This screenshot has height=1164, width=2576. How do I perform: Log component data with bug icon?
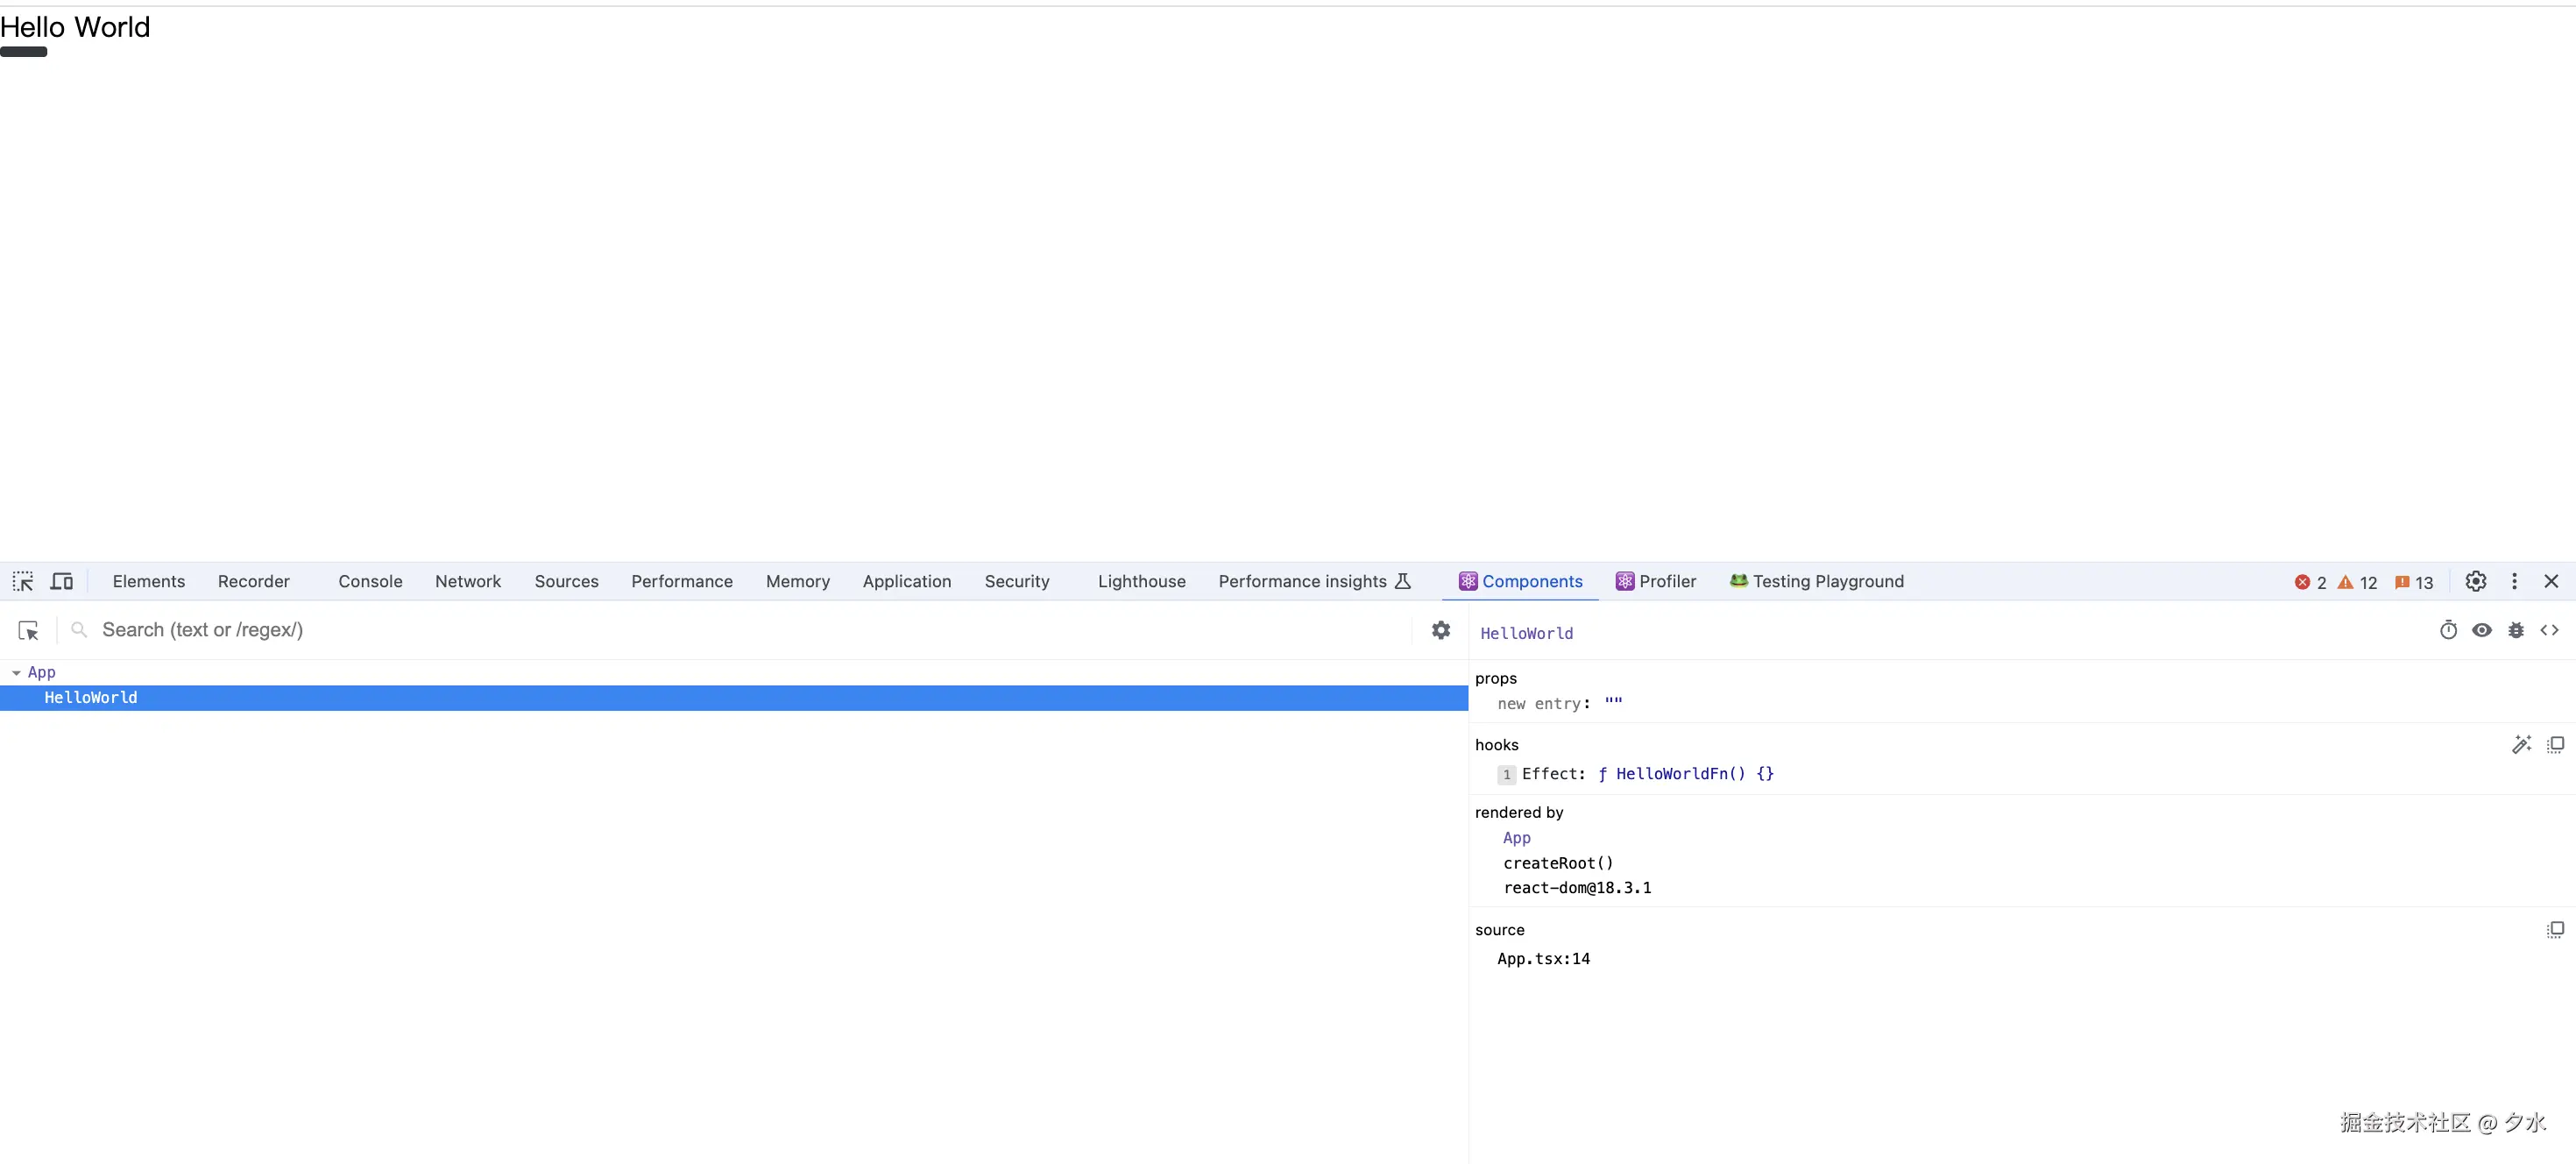point(2515,630)
